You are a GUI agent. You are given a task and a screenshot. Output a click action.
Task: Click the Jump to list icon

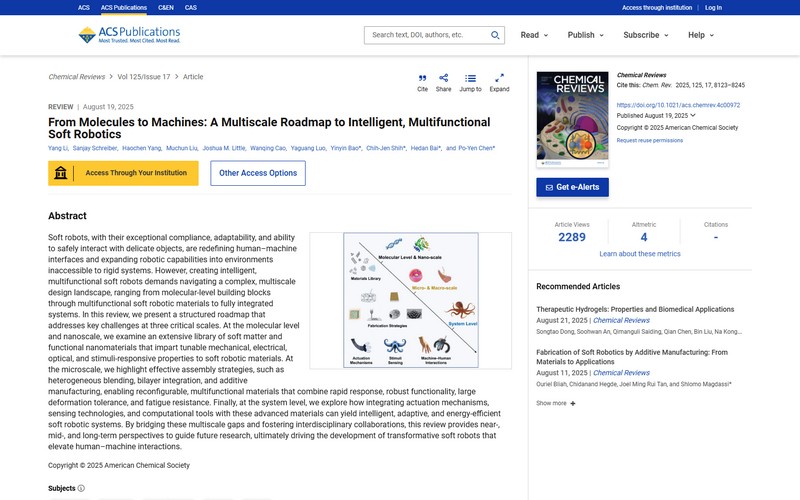tap(470, 78)
